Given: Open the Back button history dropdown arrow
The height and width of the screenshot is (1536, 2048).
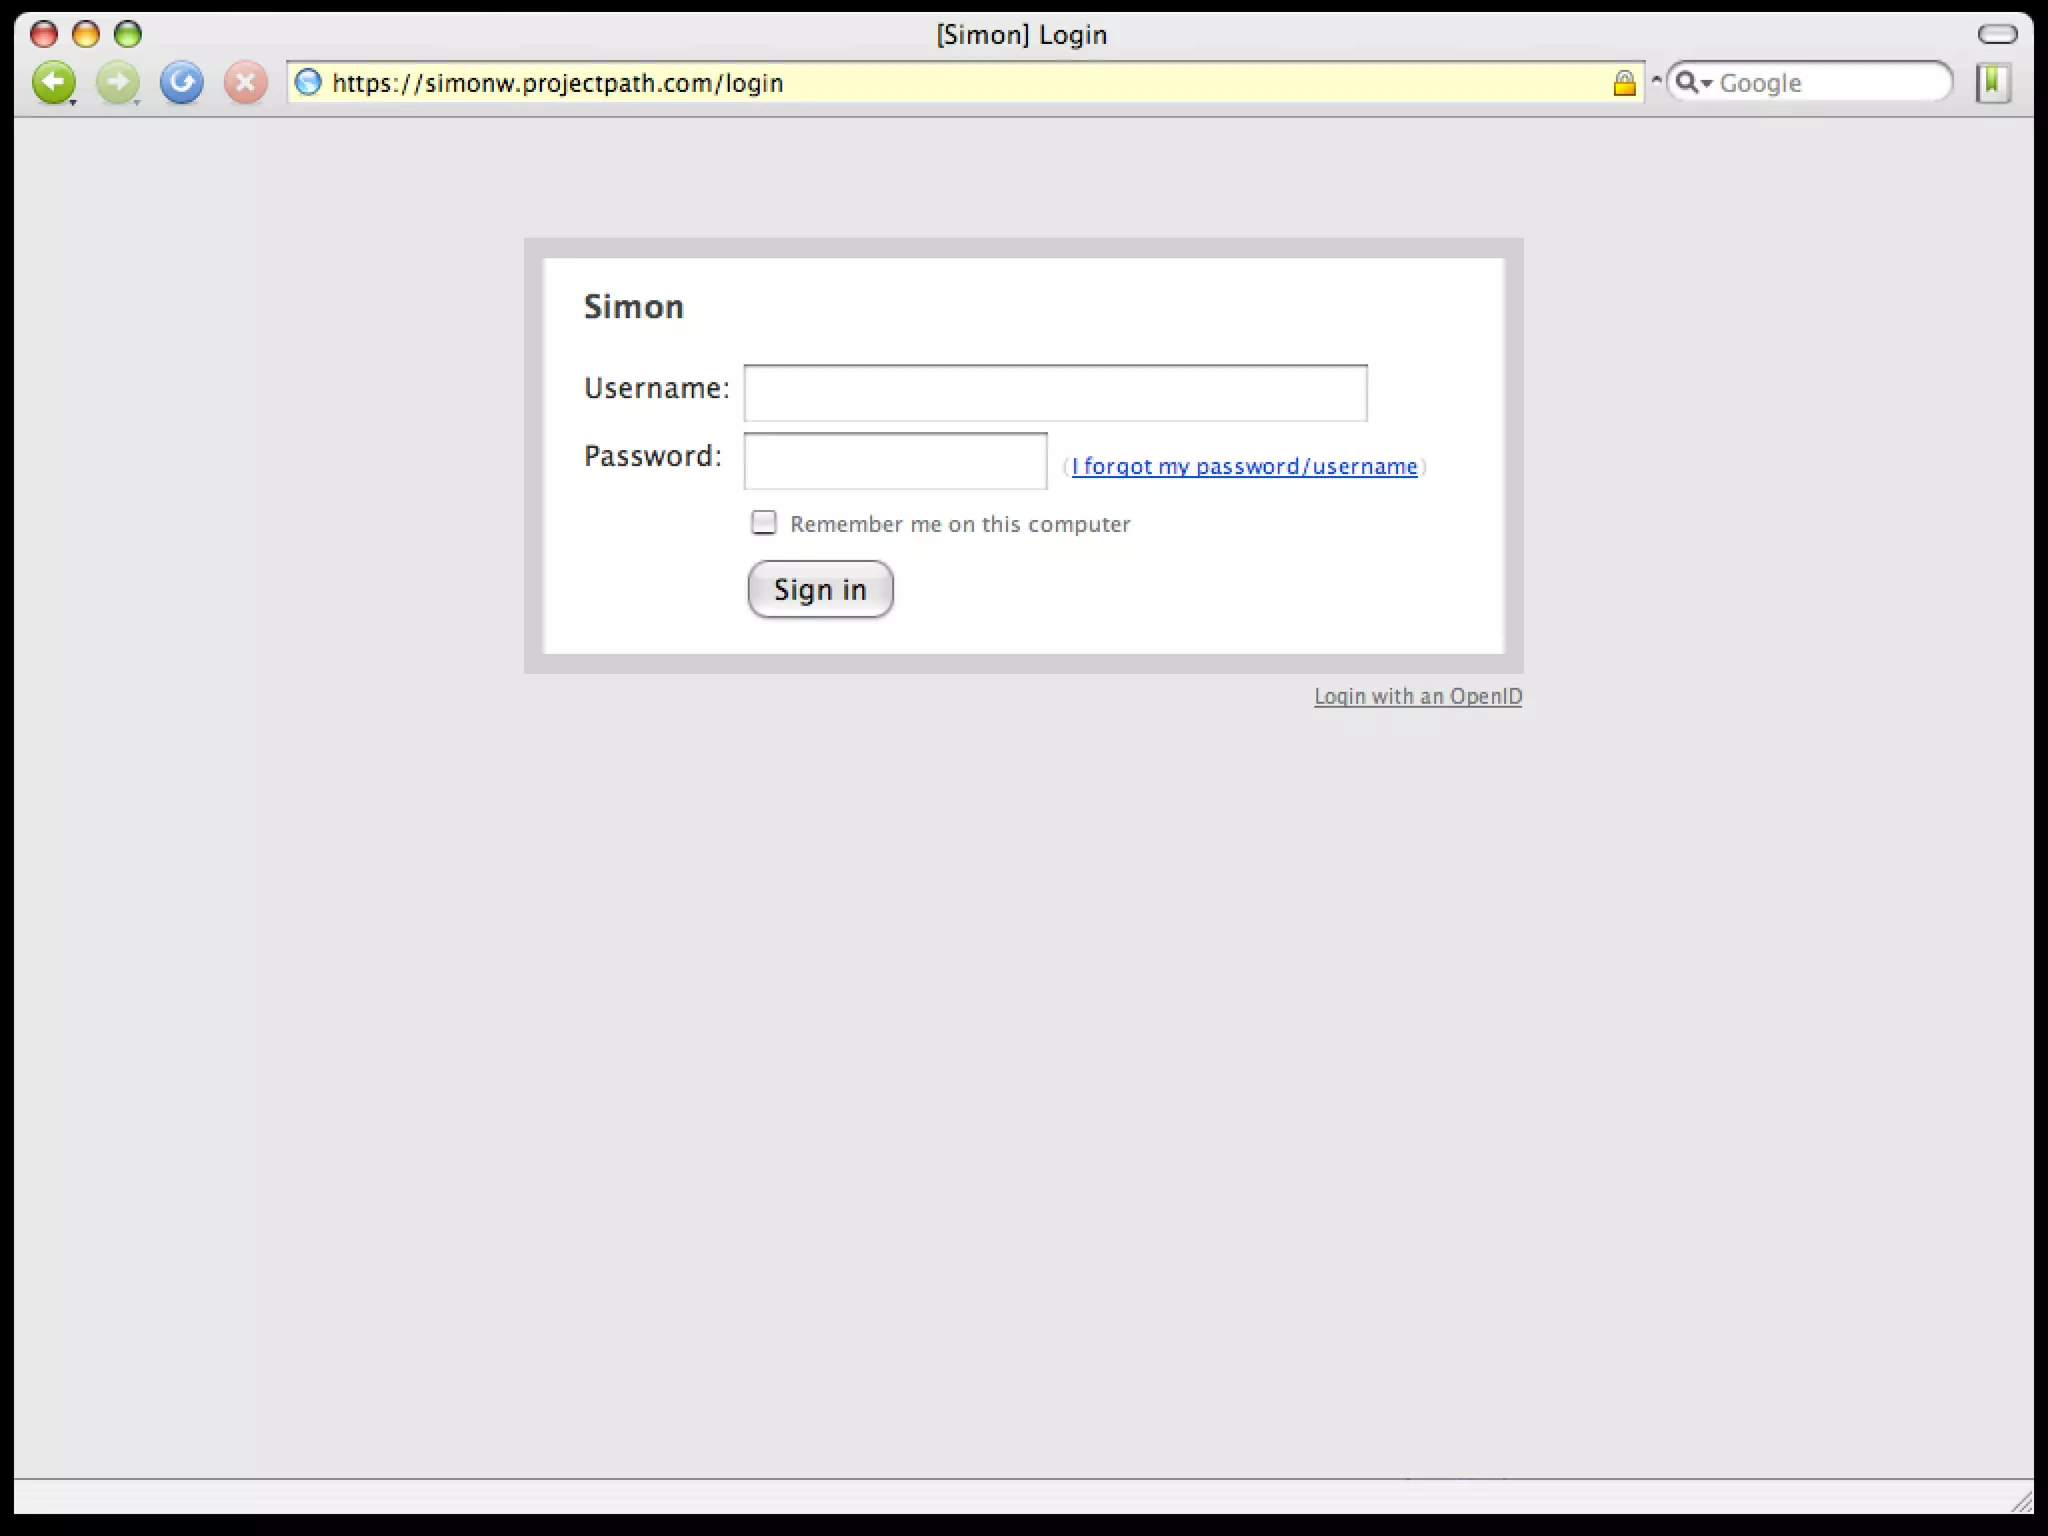Looking at the screenshot, I should coord(73,101).
